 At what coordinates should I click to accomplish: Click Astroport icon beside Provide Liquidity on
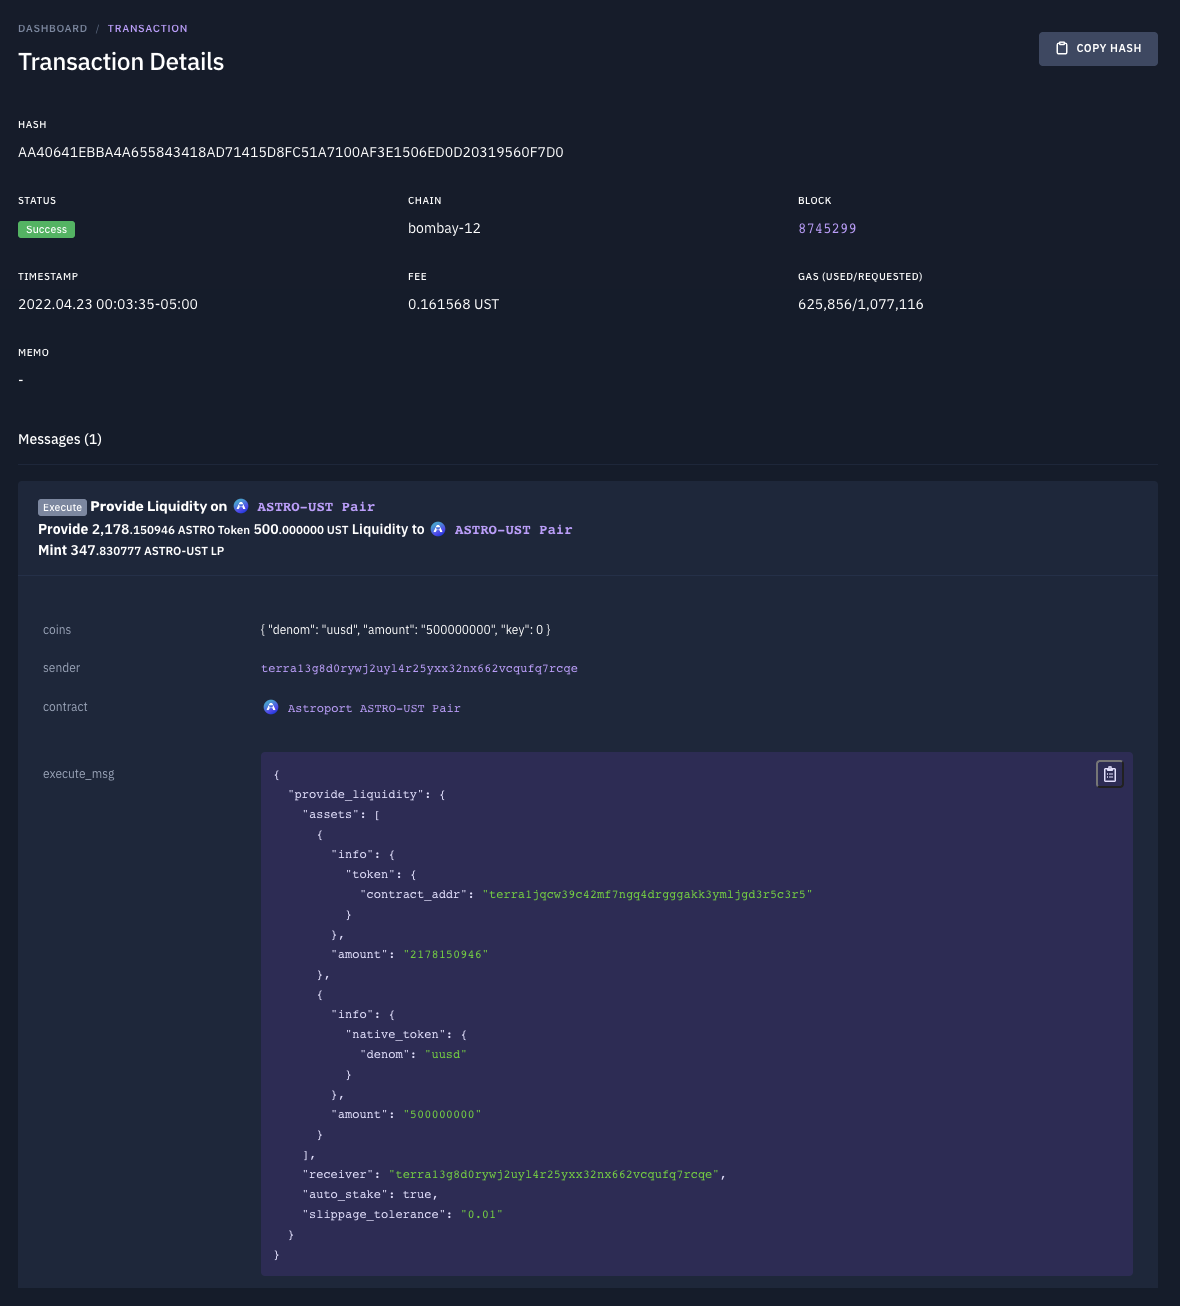point(241,506)
